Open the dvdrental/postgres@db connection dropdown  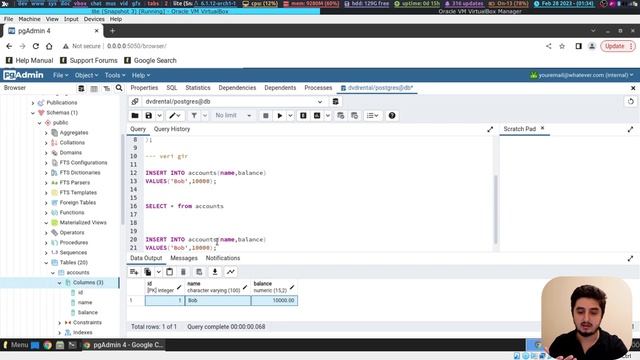tap(234, 102)
